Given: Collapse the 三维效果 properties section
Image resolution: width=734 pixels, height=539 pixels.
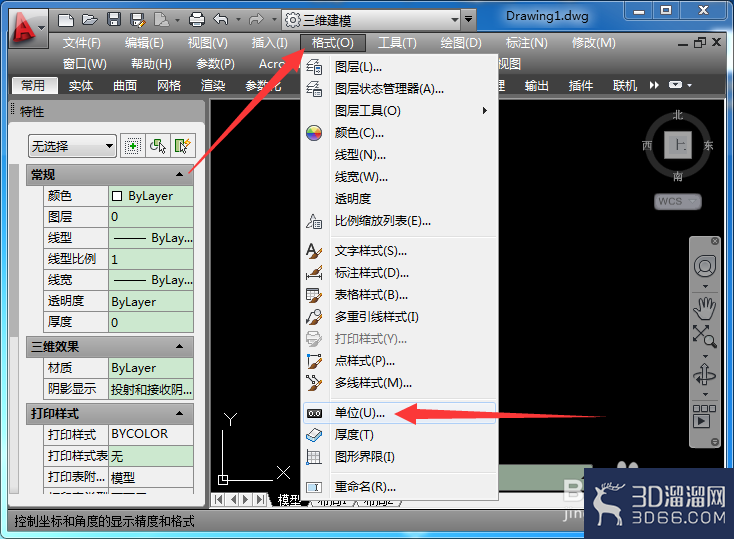Looking at the screenshot, I should tap(179, 347).
